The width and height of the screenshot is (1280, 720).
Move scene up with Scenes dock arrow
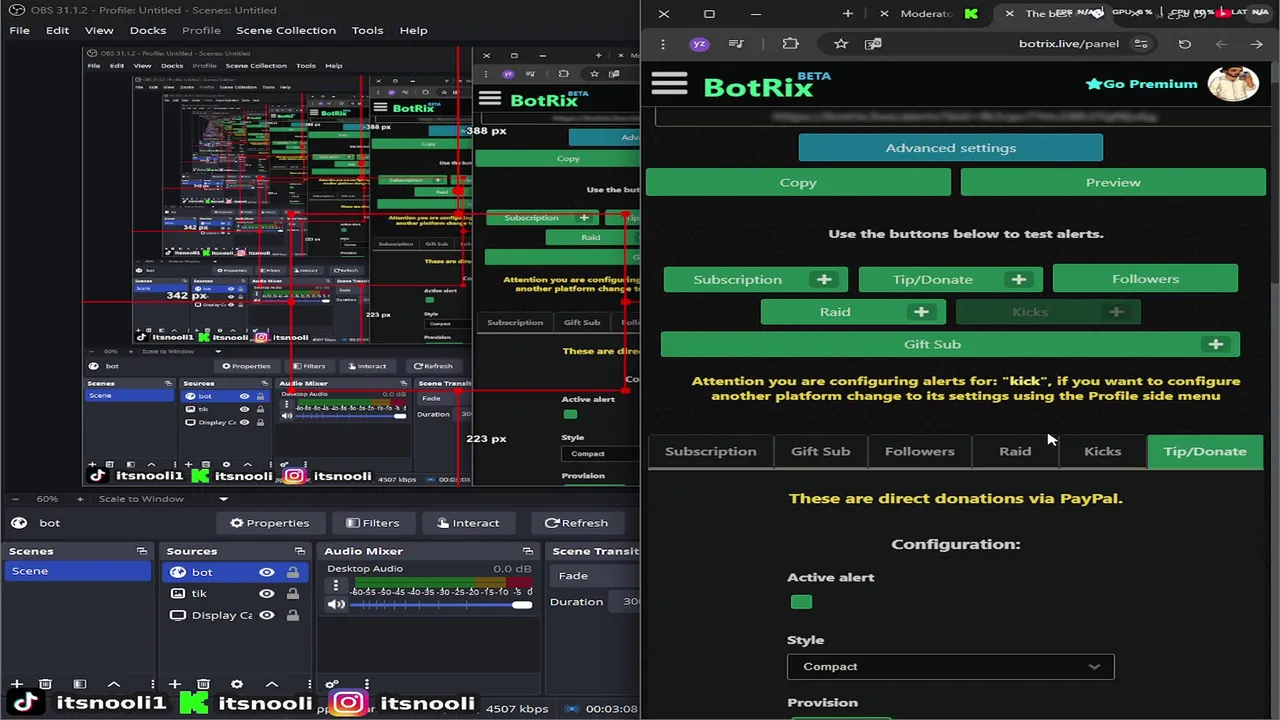point(113,684)
